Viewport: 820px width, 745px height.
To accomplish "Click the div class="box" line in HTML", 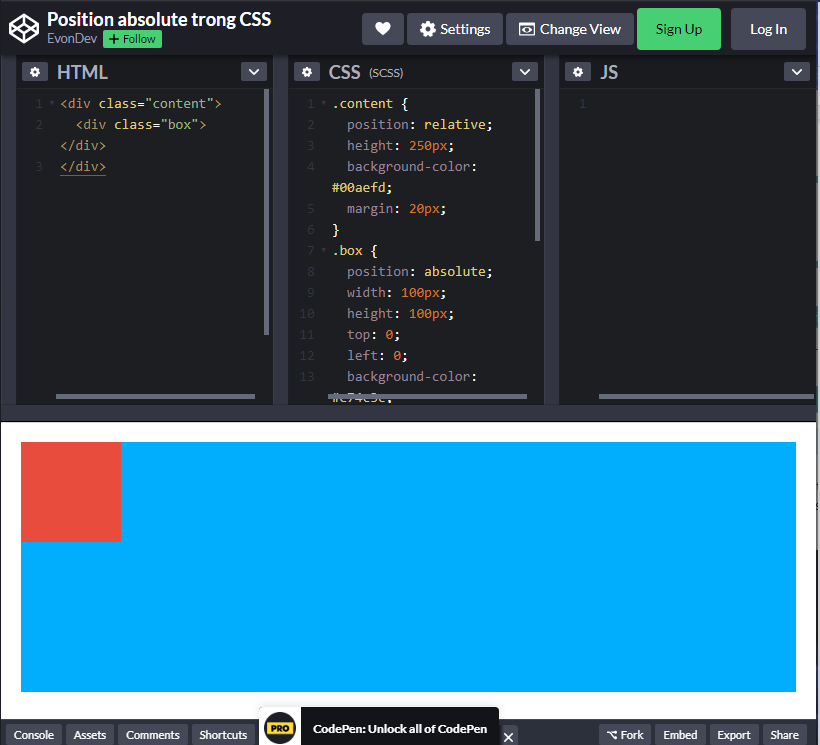I will click(x=141, y=124).
